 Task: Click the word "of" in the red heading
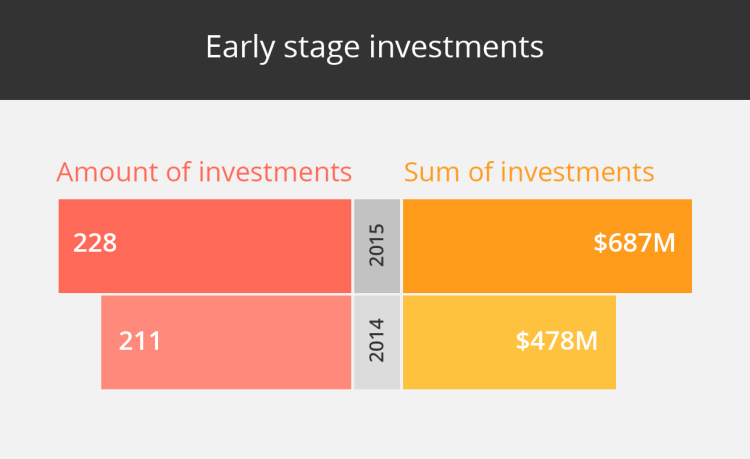tap(178, 172)
